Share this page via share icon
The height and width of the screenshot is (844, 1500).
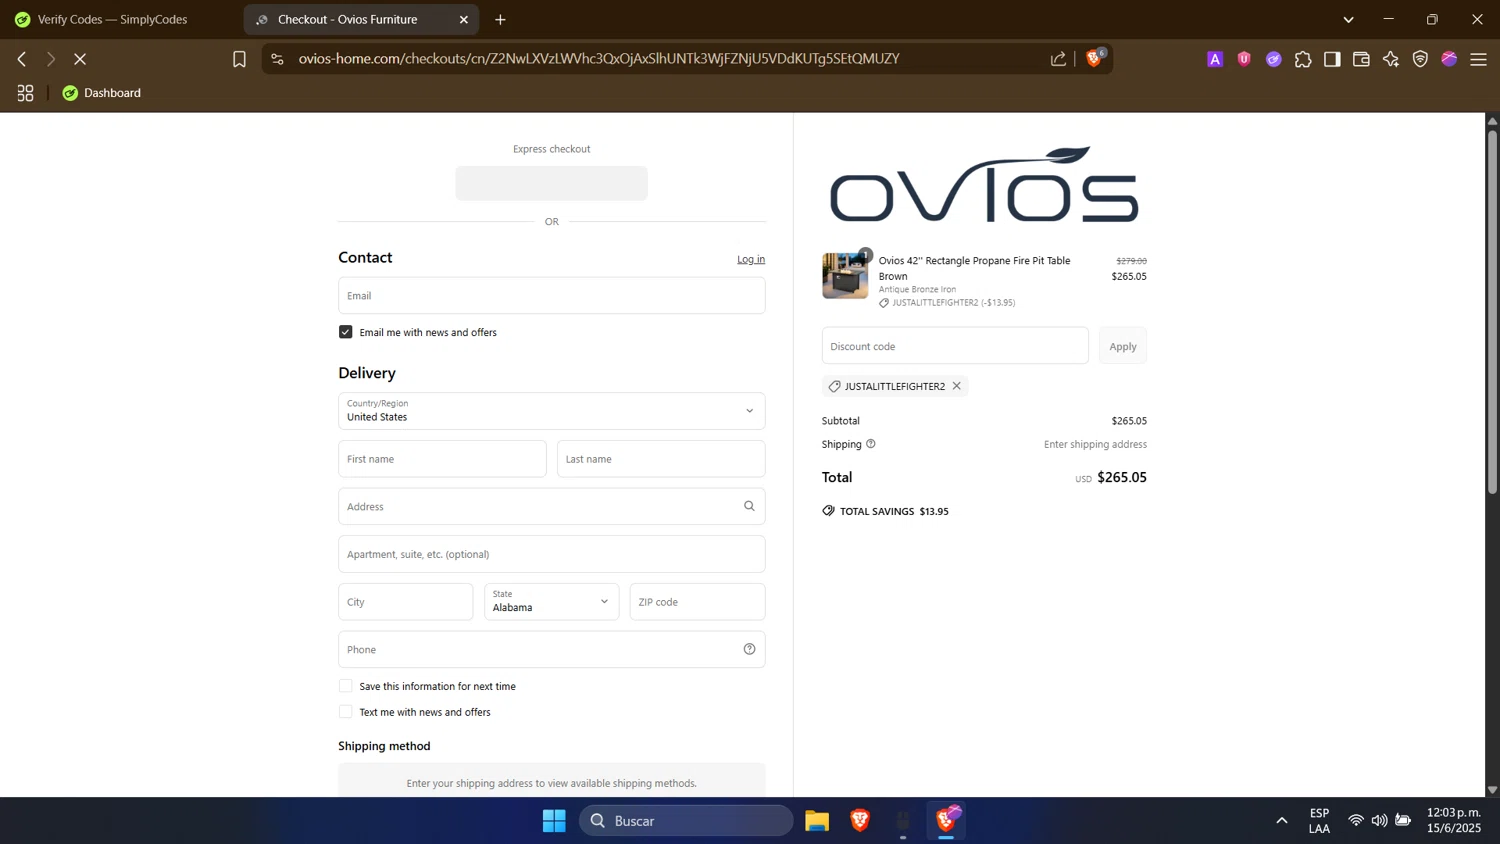1058,59
